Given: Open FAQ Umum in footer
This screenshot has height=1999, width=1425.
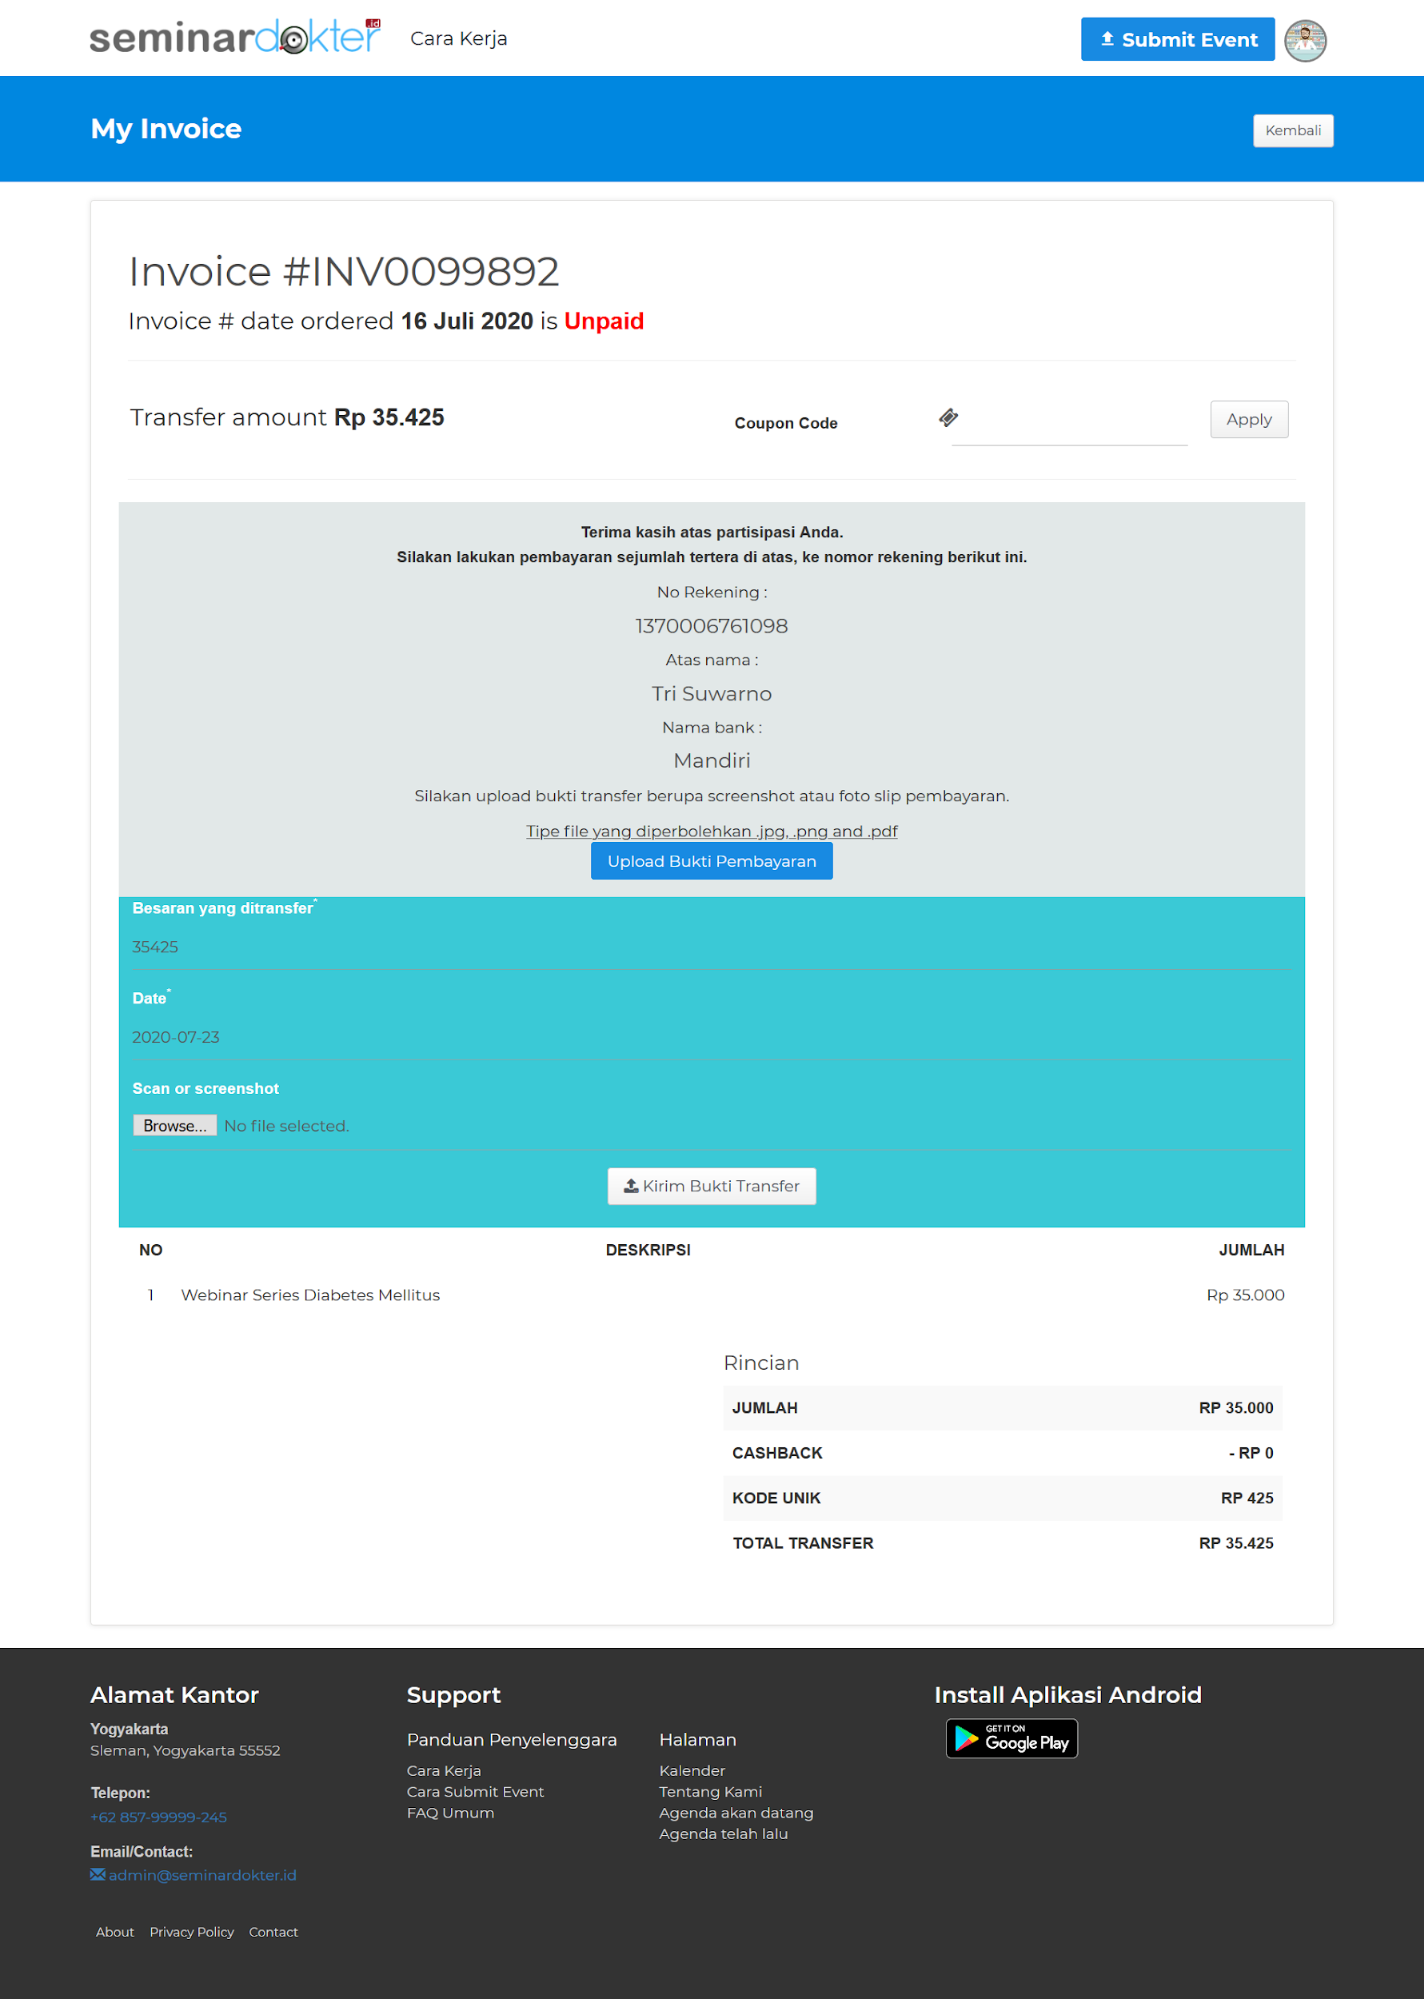Looking at the screenshot, I should [x=450, y=1813].
